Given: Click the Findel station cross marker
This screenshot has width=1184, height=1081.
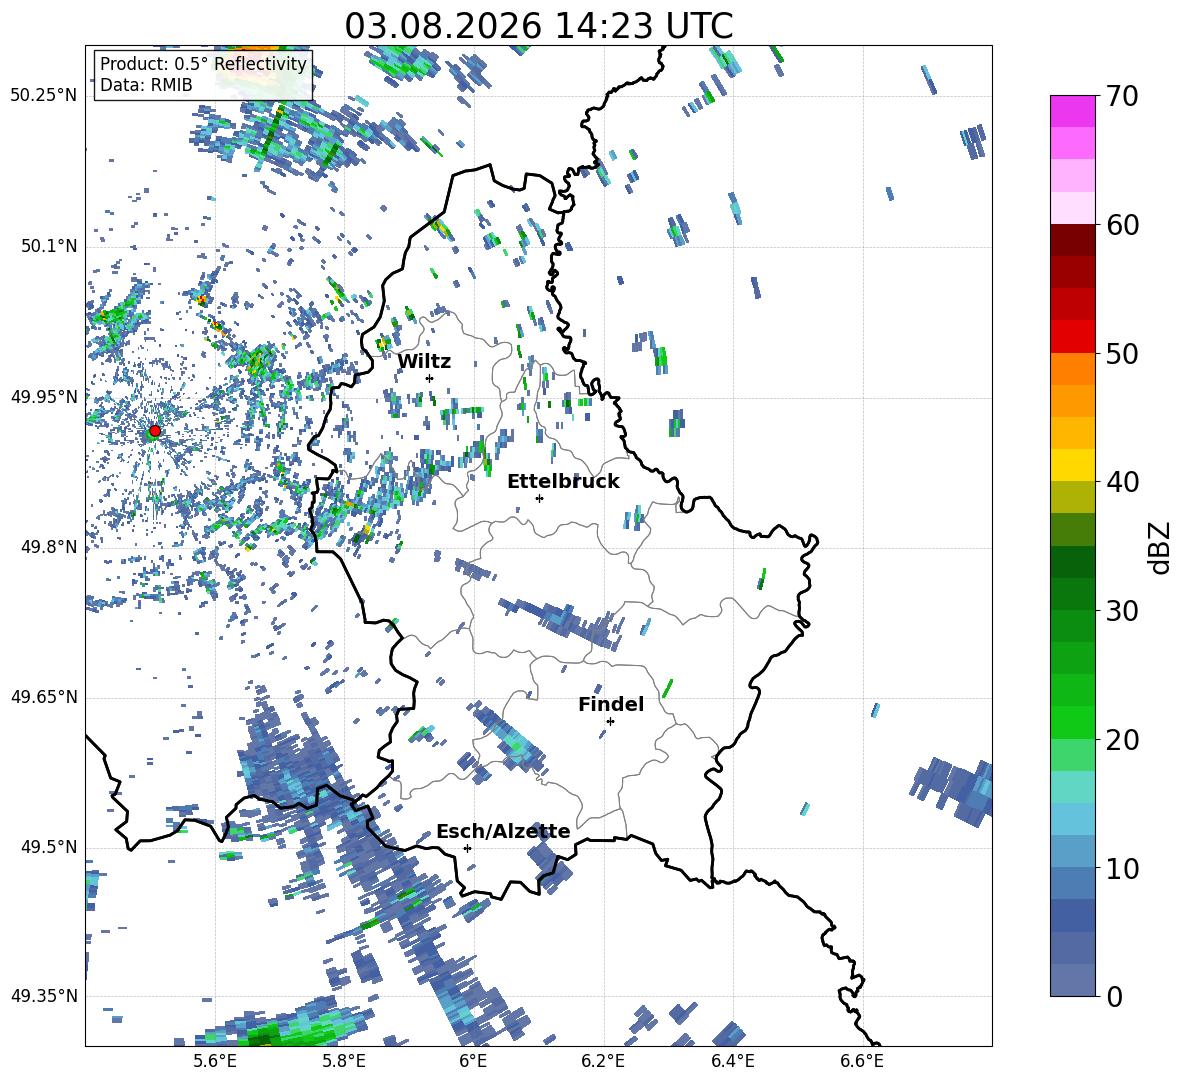Looking at the screenshot, I should (x=610, y=722).
